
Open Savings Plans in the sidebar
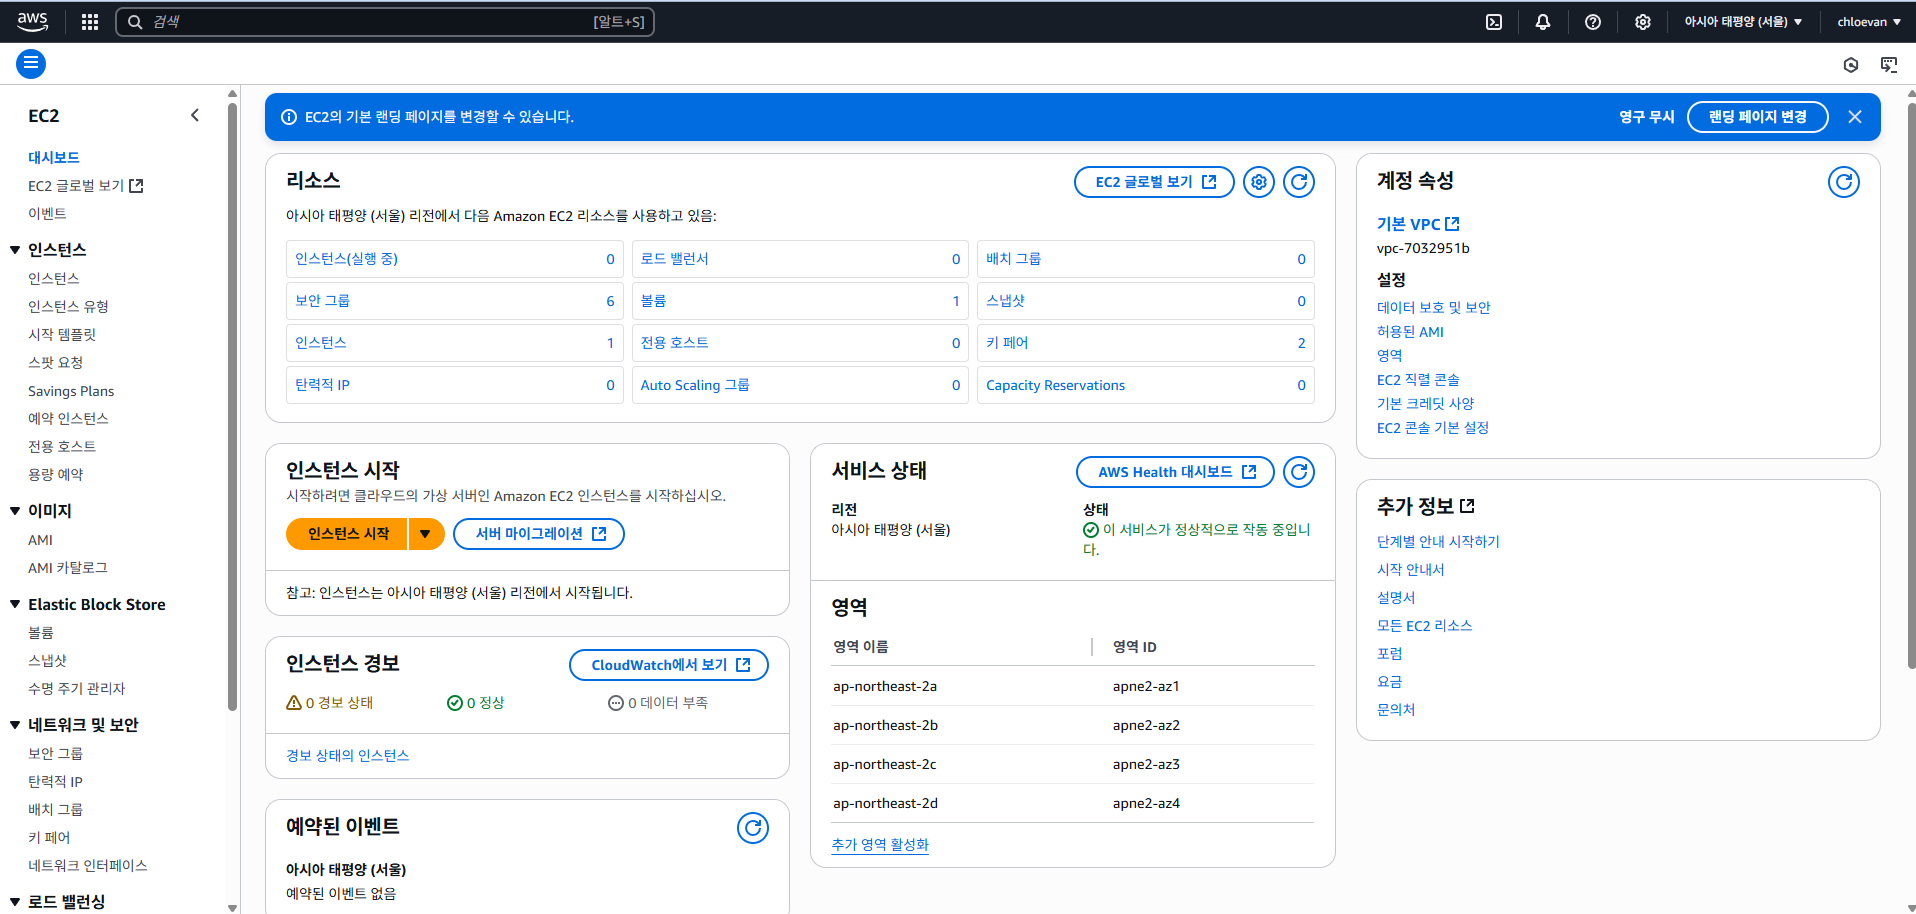pyautogui.click(x=71, y=391)
